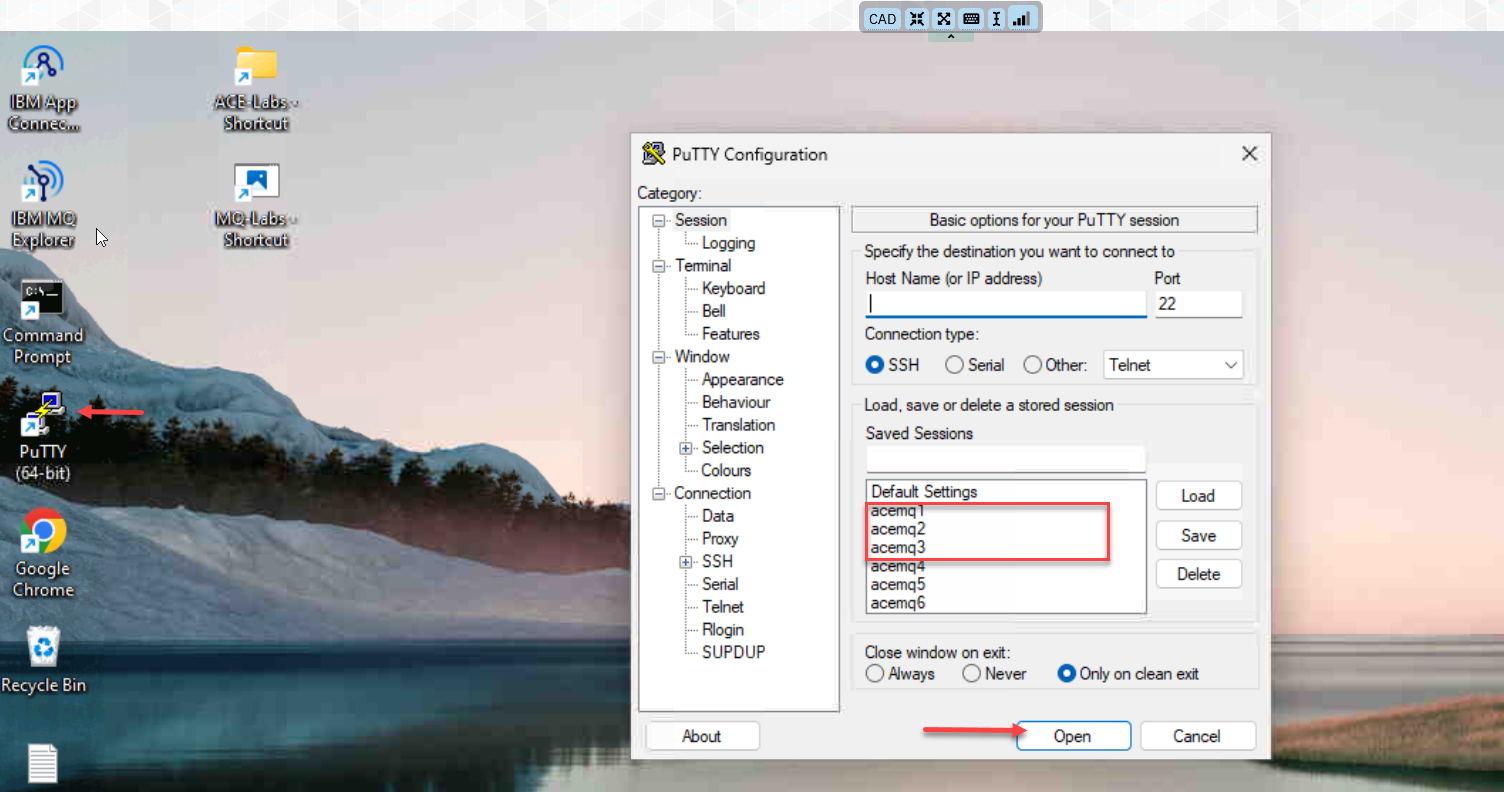Screen dimensions: 1504x792
Task: Select the Command Prompt desktop shortcut
Action: 43,321
